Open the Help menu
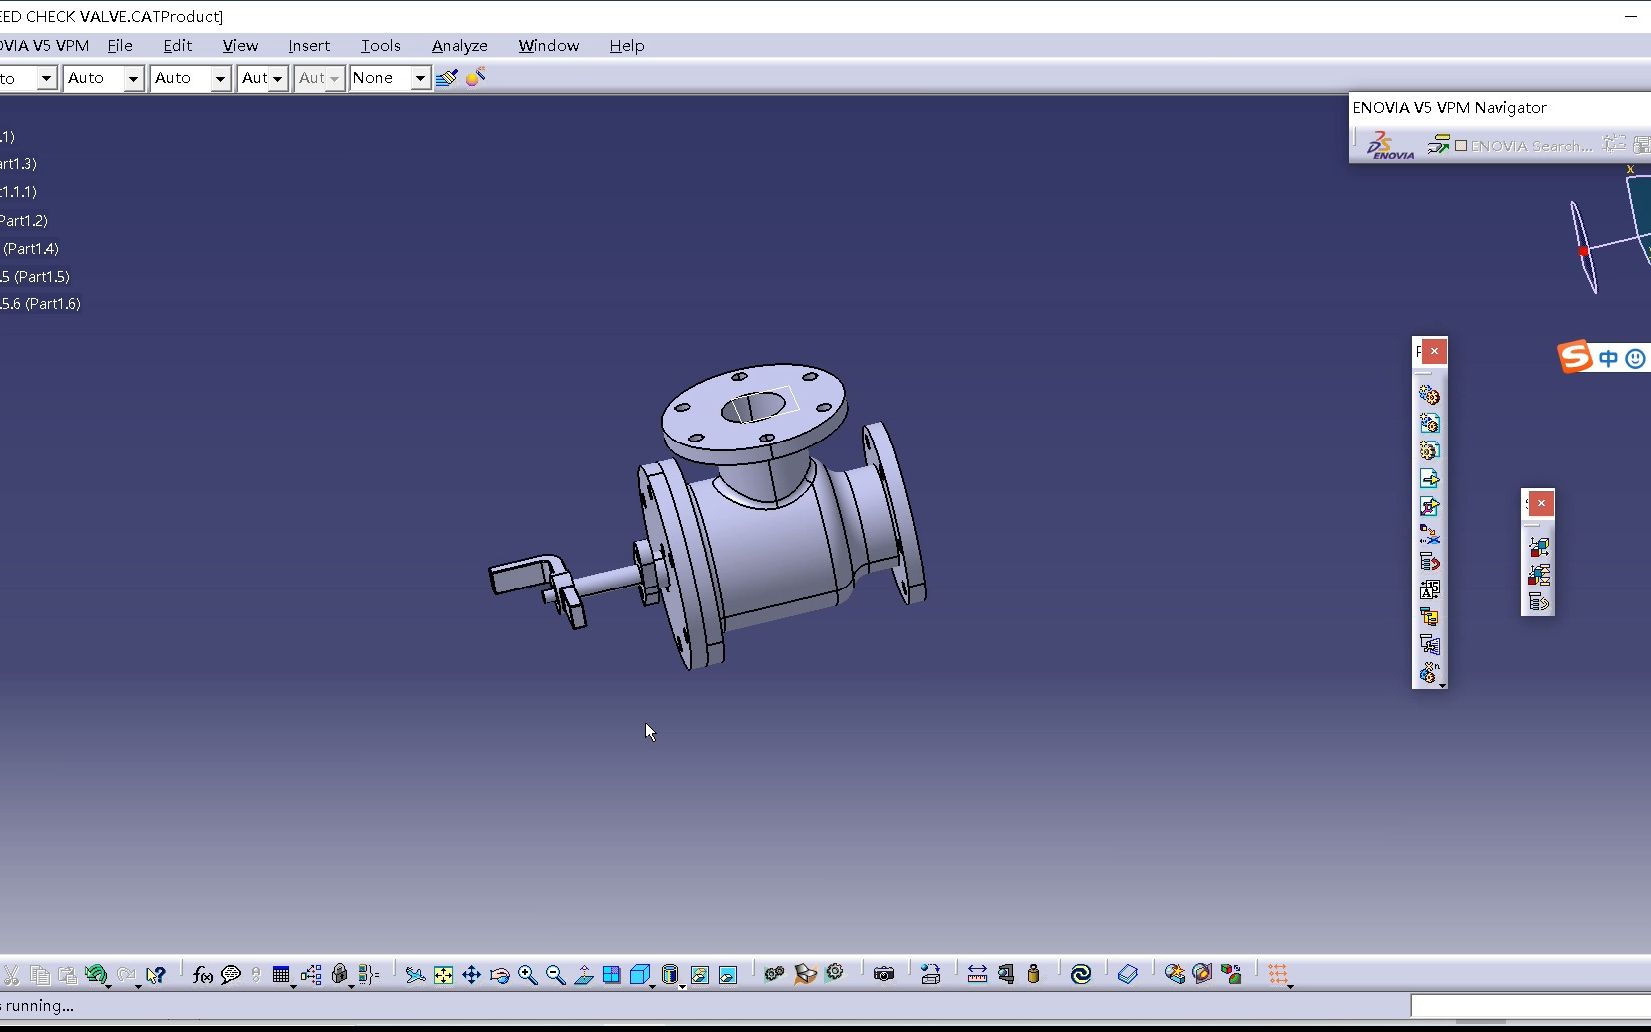 pos(627,46)
